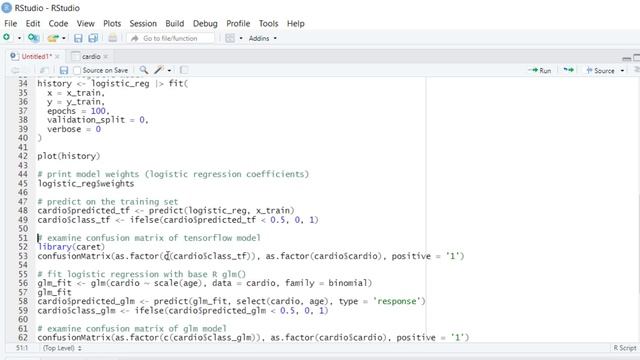Click the Run button

[x=540, y=70]
